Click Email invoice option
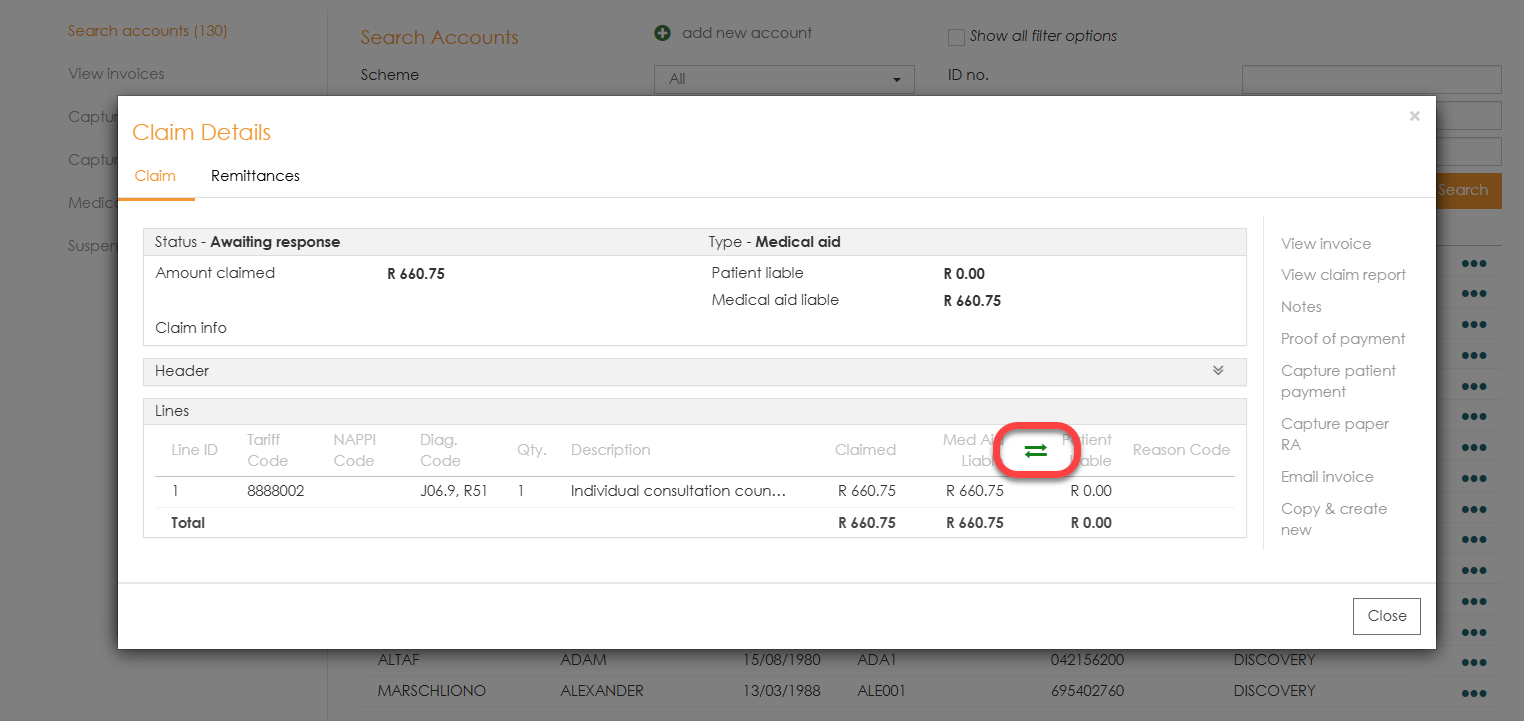The height and width of the screenshot is (721, 1524). pyautogui.click(x=1327, y=477)
